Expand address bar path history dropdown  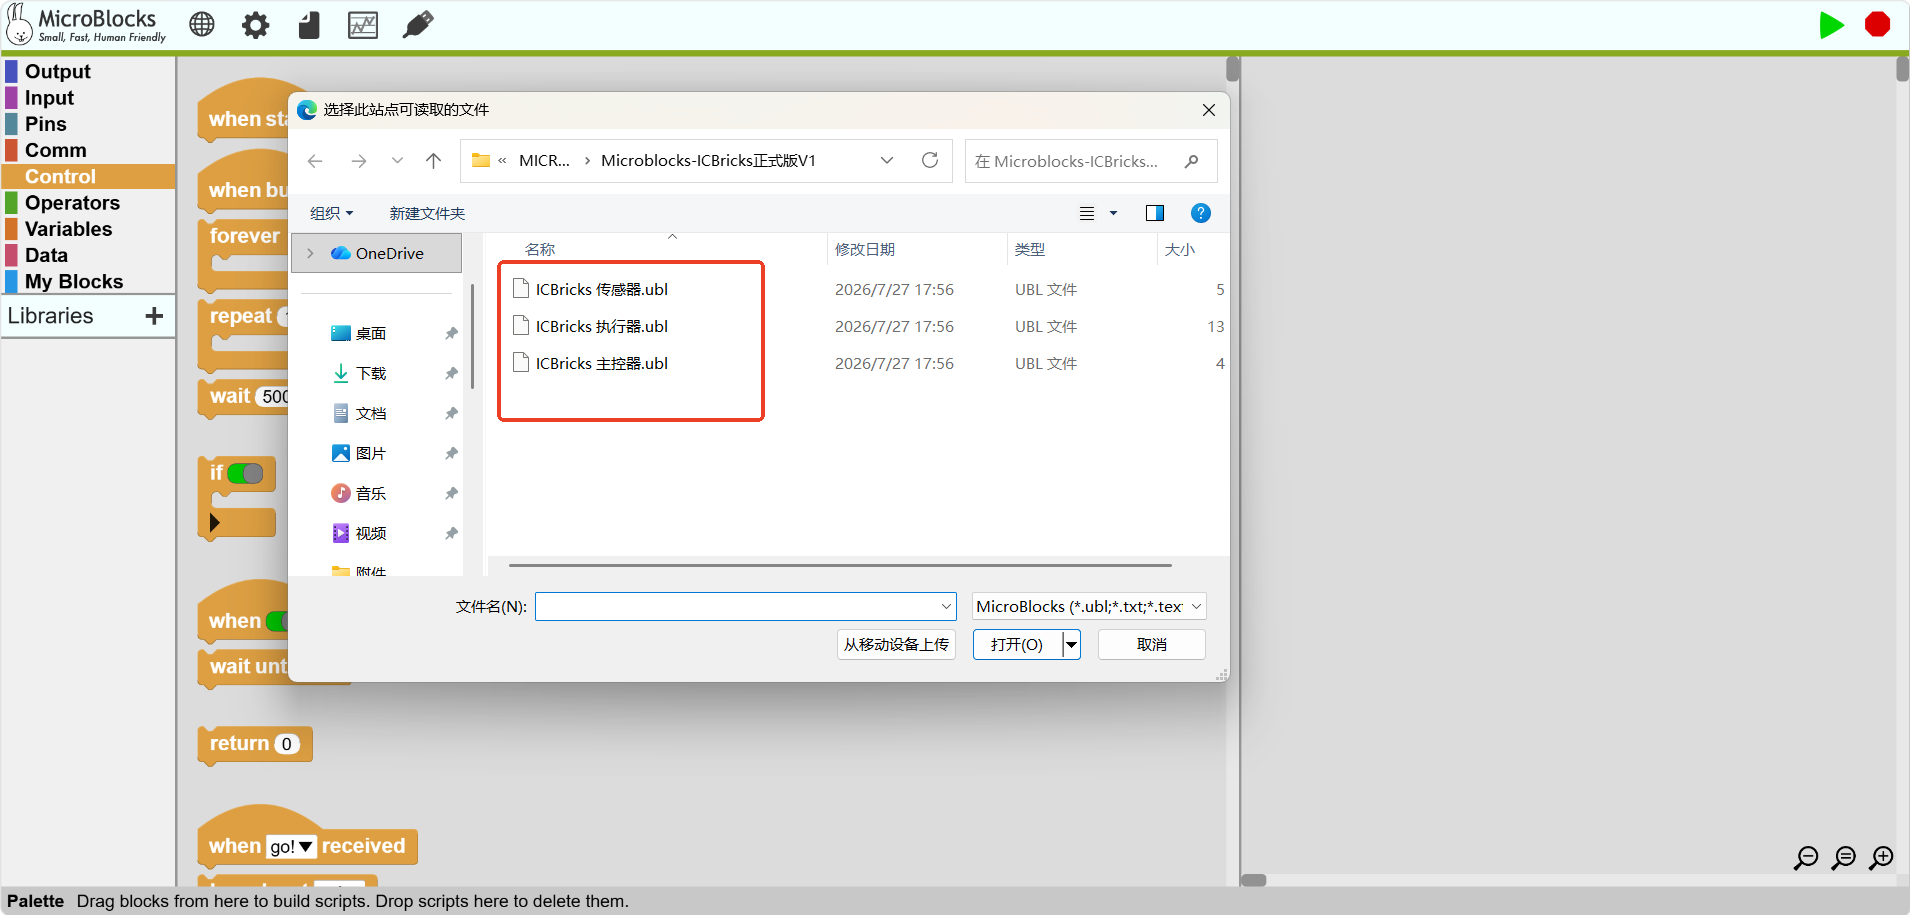[x=886, y=161]
